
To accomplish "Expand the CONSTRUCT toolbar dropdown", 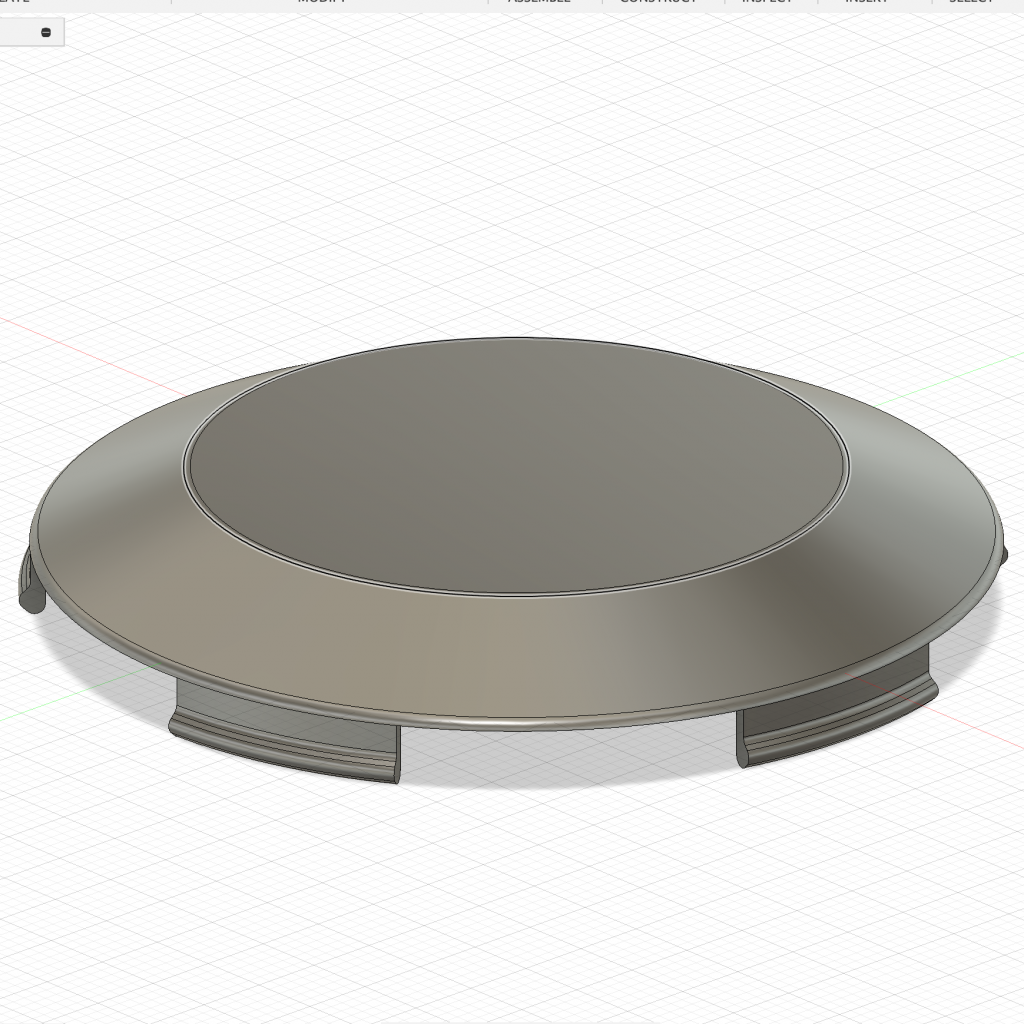I will click(x=657, y=2).
